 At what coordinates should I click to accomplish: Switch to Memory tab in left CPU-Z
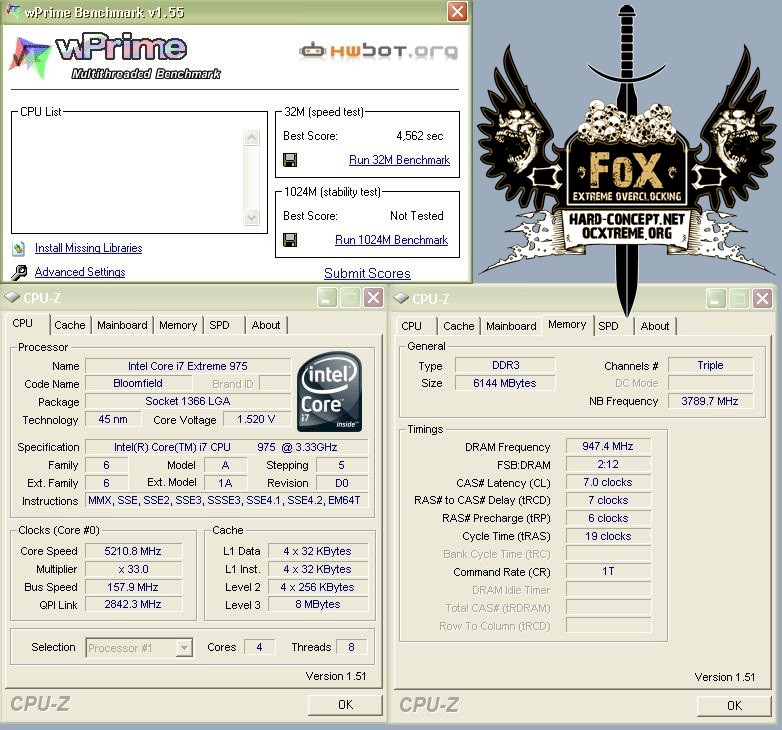pos(178,325)
